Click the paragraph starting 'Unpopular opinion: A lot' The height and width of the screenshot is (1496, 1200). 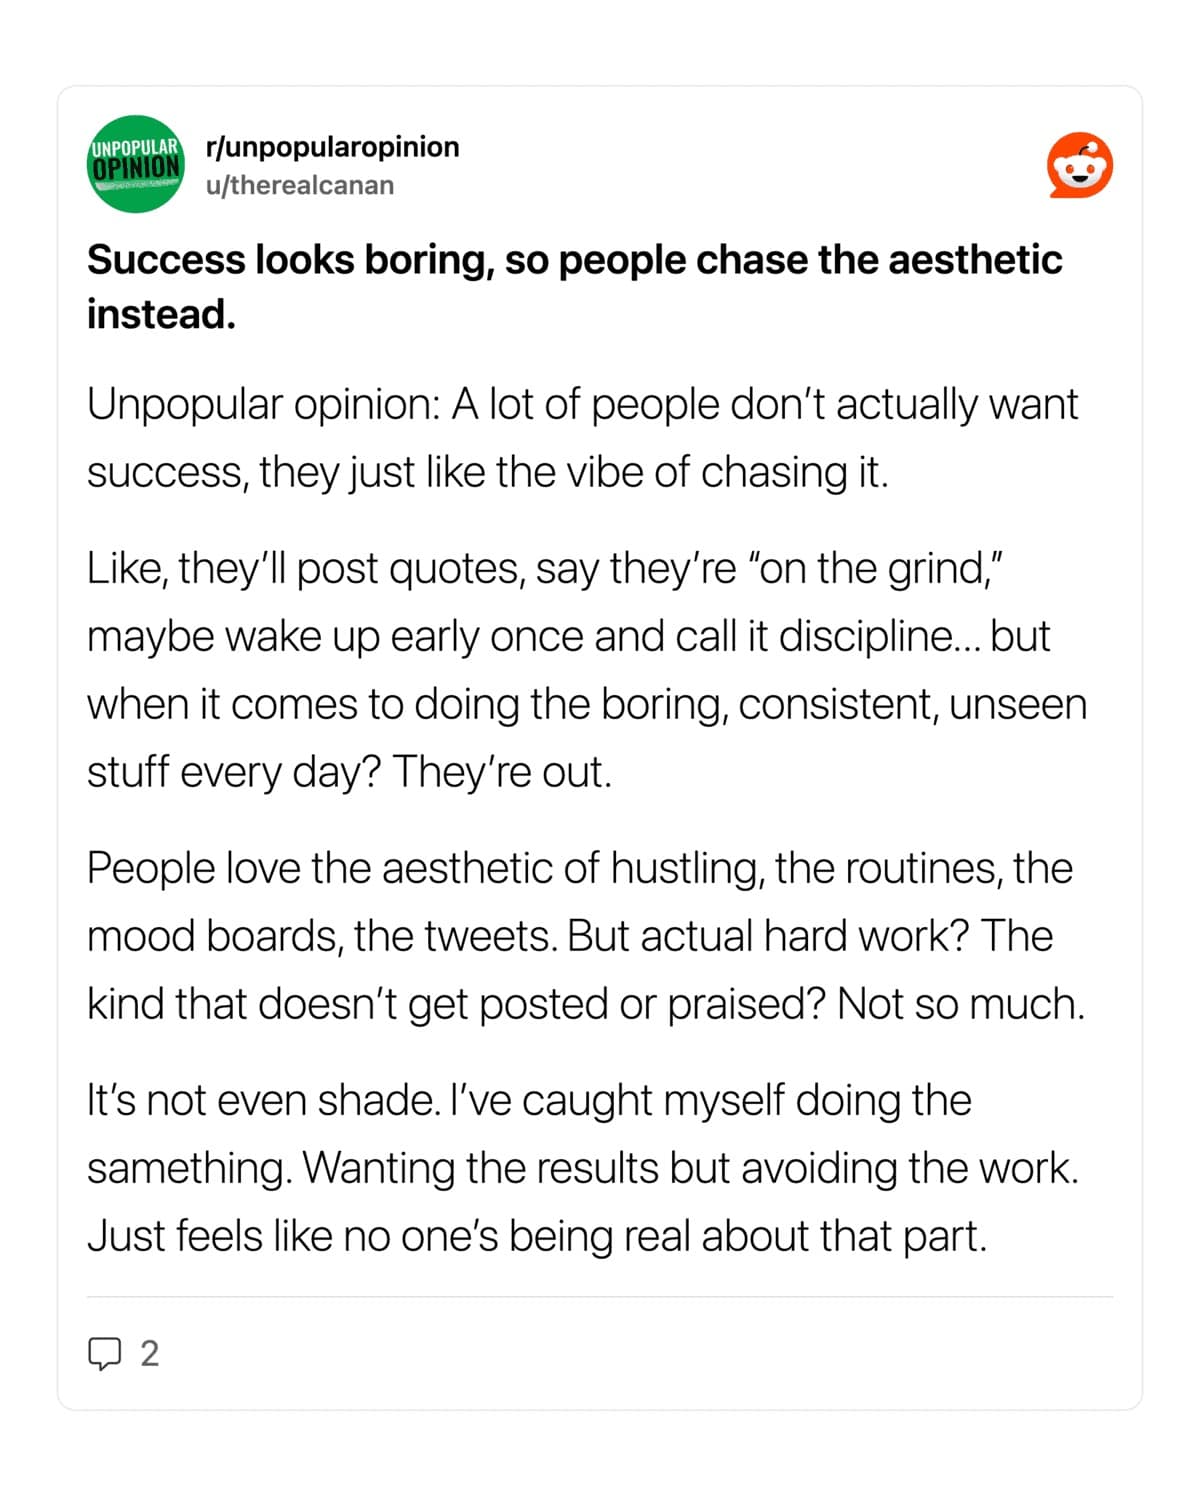[x=582, y=438]
